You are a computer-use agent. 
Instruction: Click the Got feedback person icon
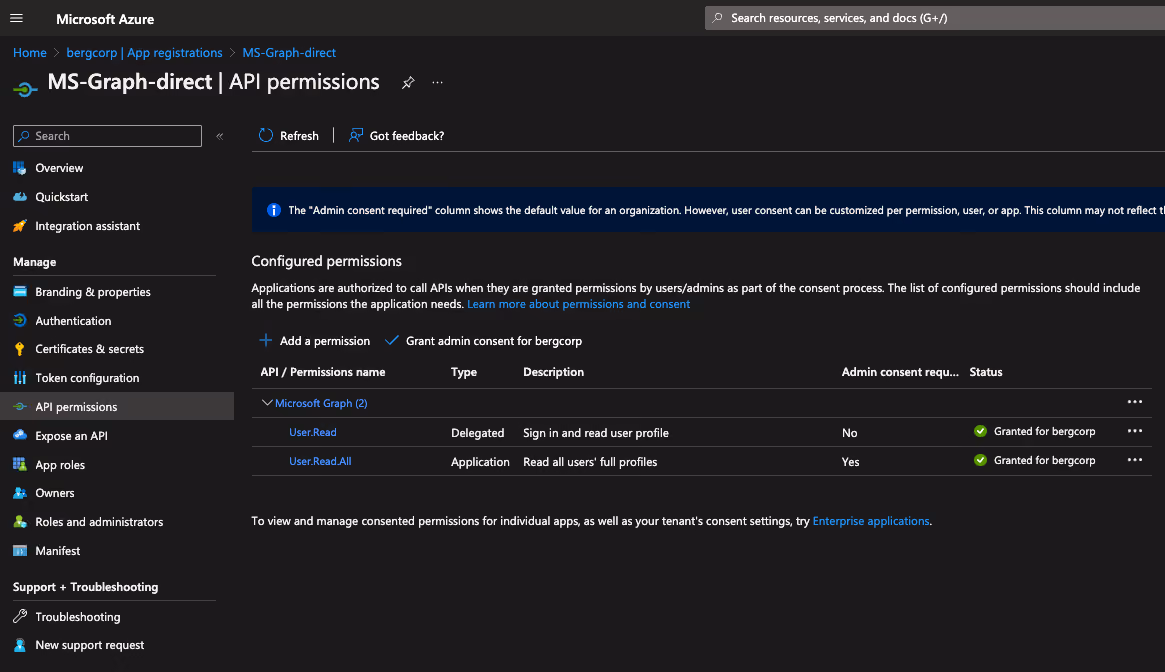coord(356,135)
